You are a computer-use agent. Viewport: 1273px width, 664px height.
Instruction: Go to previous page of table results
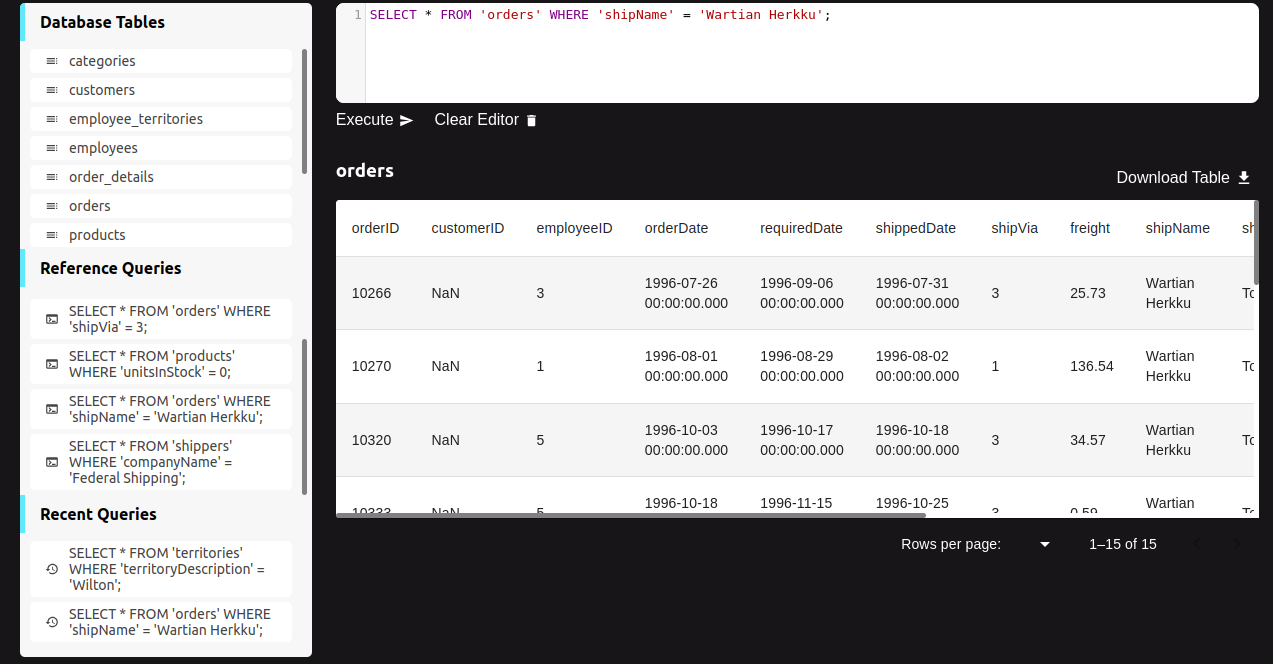[x=1197, y=544]
